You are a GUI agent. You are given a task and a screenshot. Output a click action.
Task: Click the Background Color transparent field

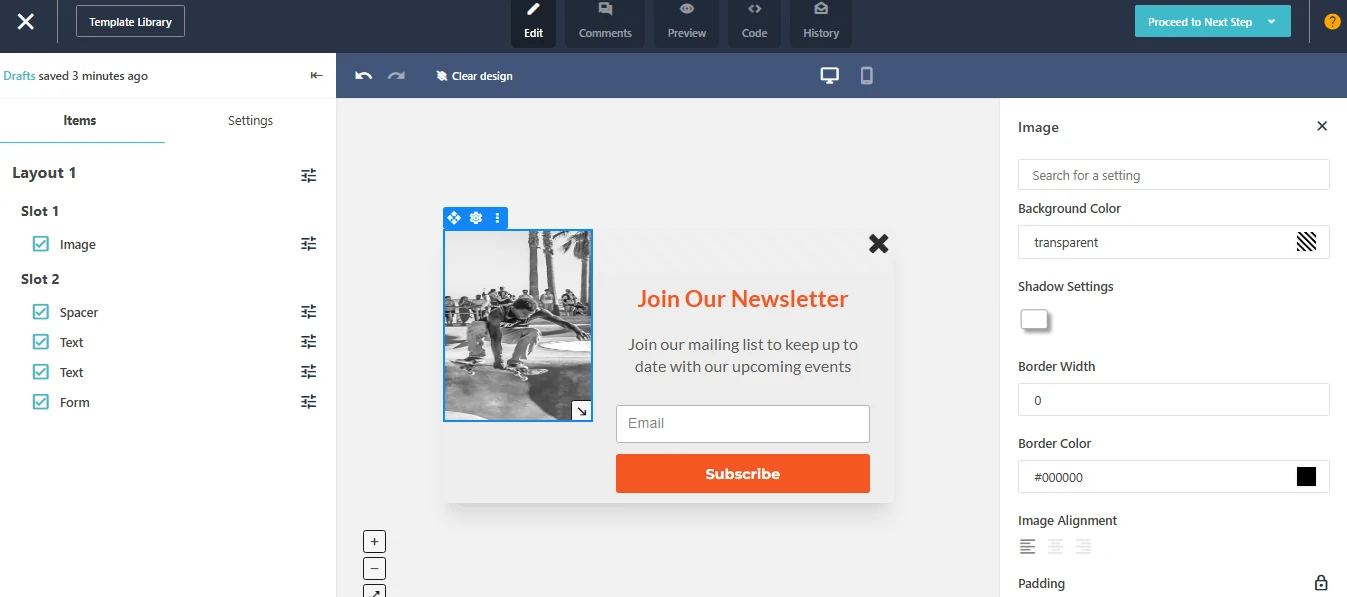pyautogui.click(x=1174, y=242)
